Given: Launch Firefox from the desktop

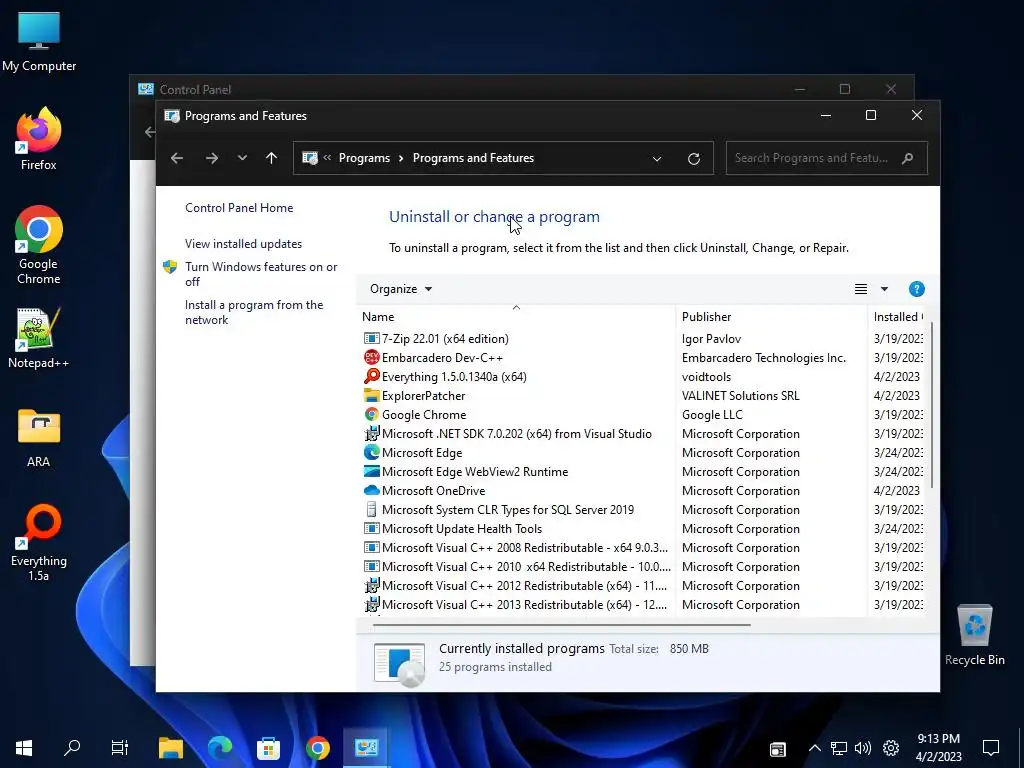Looking at the screenshot, I should coord(39,139).
